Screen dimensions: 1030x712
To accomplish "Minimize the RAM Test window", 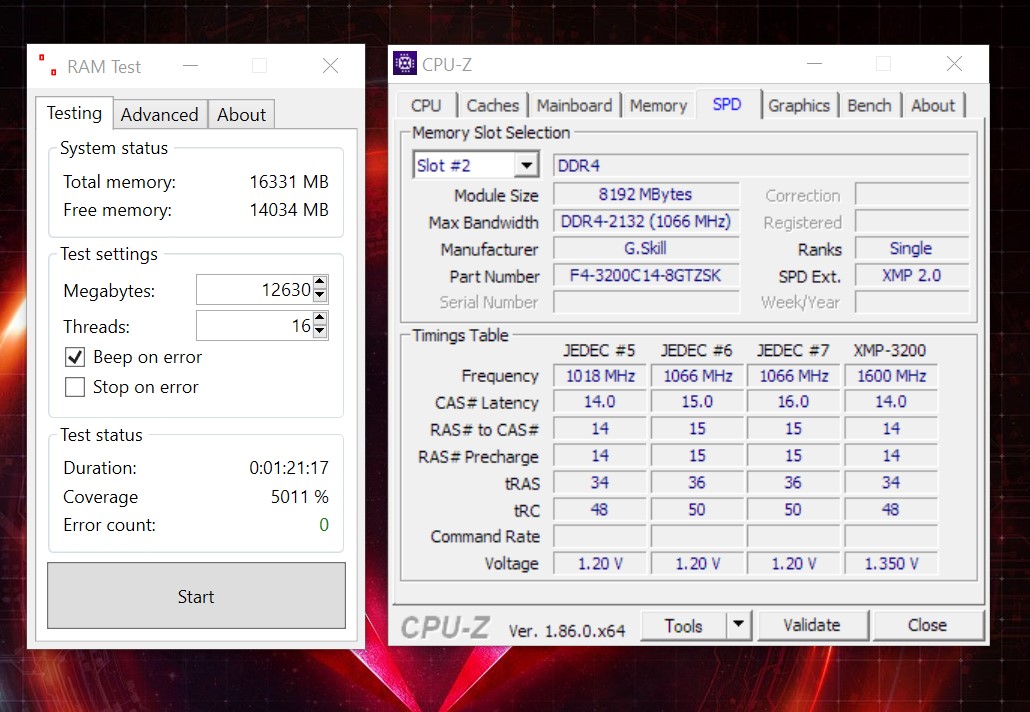I will coord(190,66).
